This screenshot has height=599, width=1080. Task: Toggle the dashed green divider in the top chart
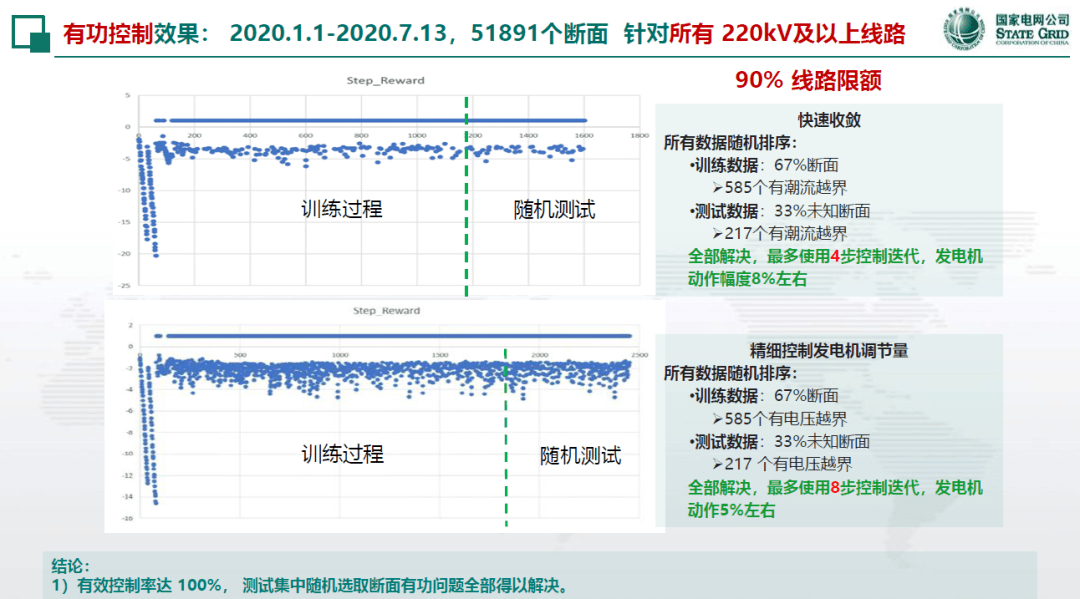466,190
